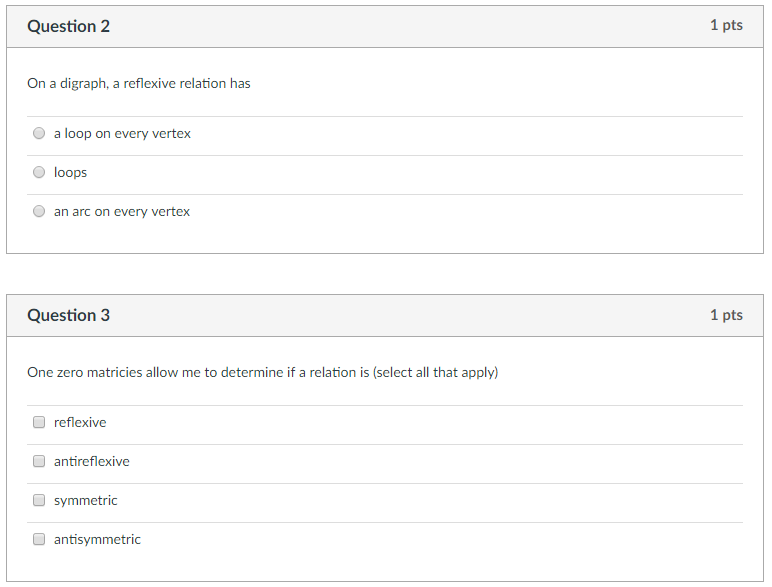Select the radio button for "a loop on every vertex"
The width and height of the screenshot is (772, 587).
[39, 133]
